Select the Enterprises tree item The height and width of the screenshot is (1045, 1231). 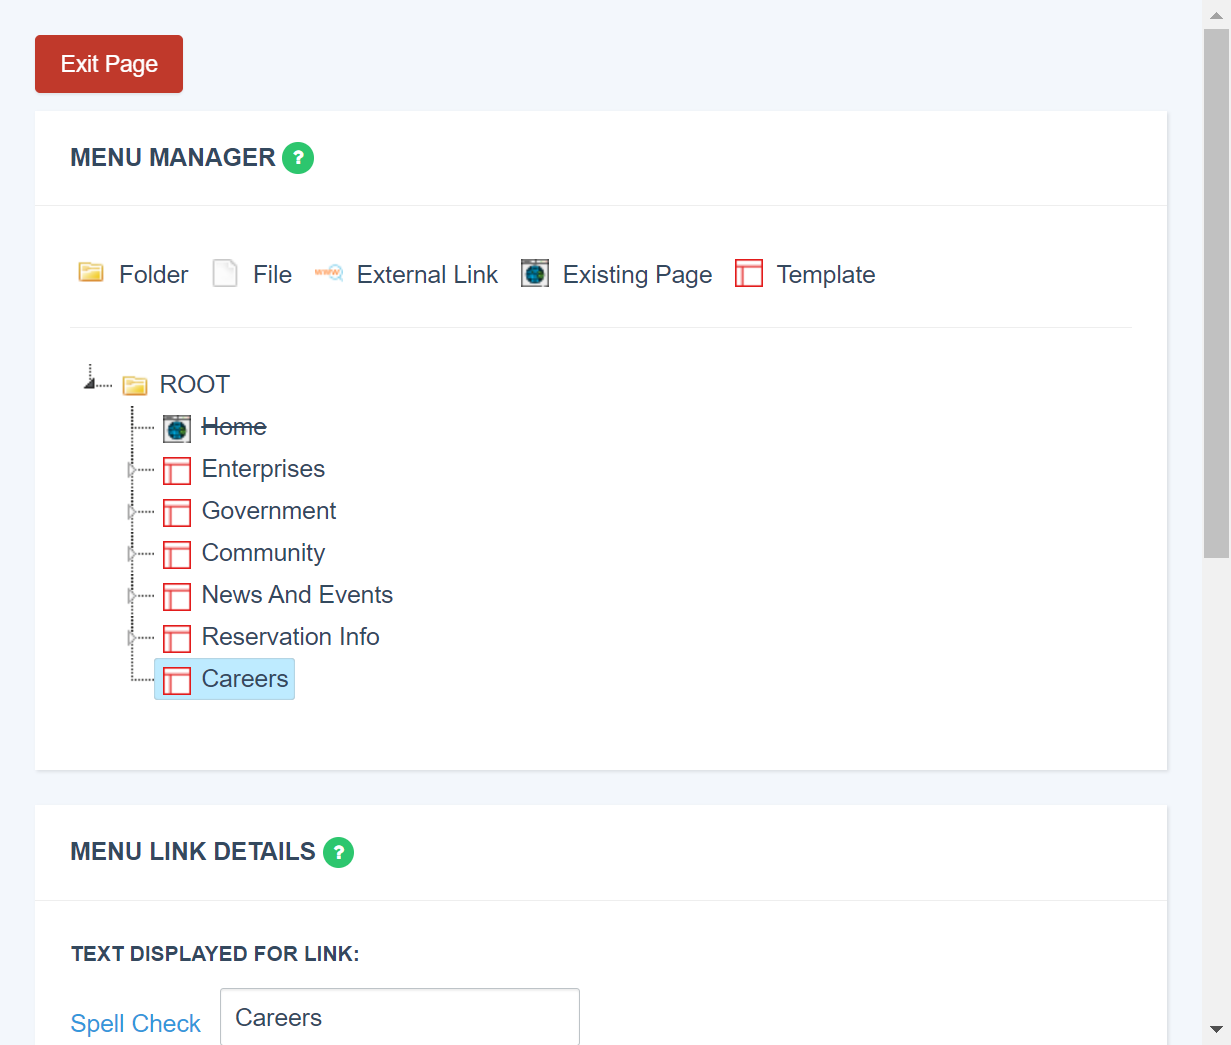[x=263, y=469]
